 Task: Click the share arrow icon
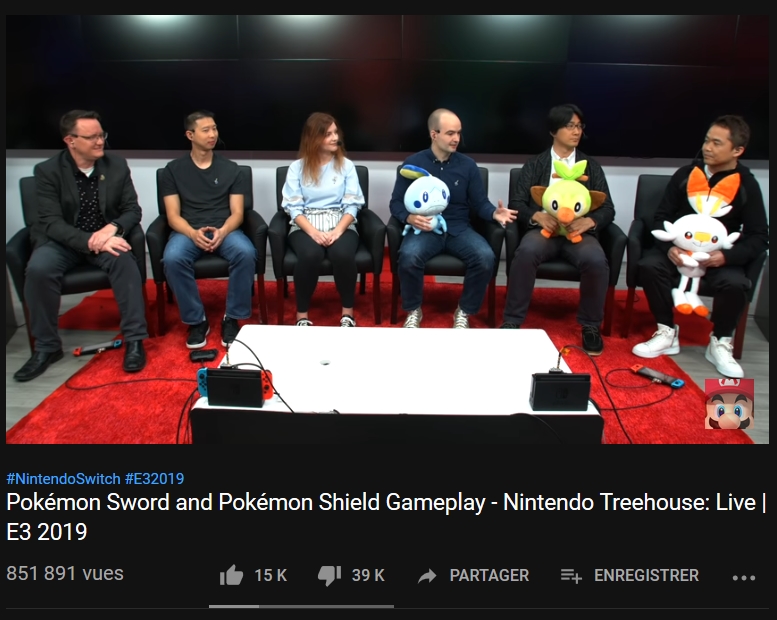pos(427,576)
